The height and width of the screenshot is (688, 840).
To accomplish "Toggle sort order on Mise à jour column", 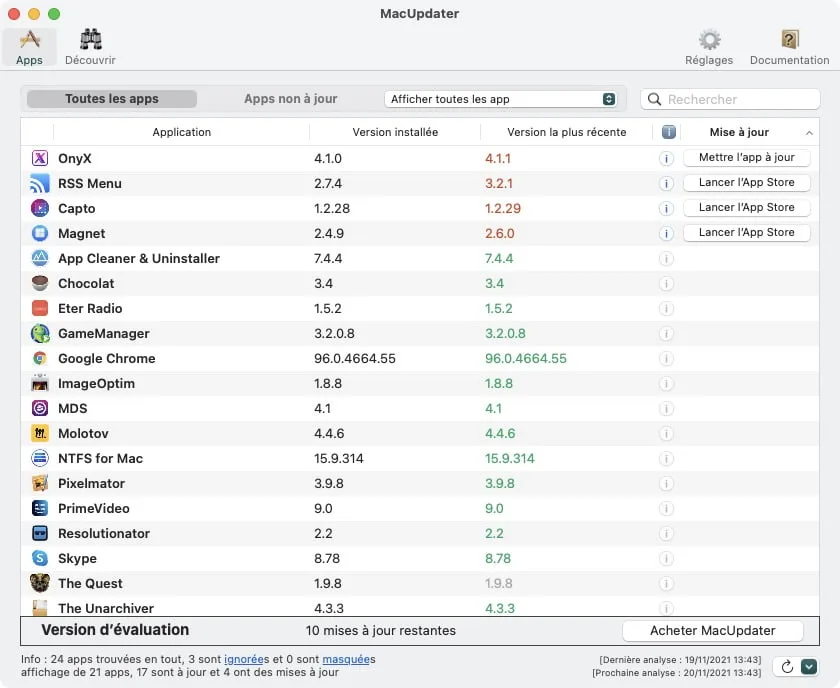I will 749,132.
